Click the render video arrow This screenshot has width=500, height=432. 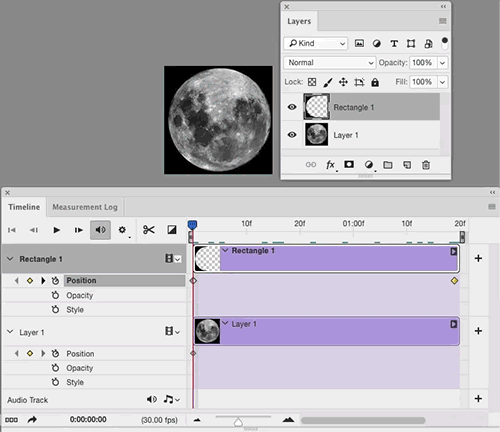[32, 420]
